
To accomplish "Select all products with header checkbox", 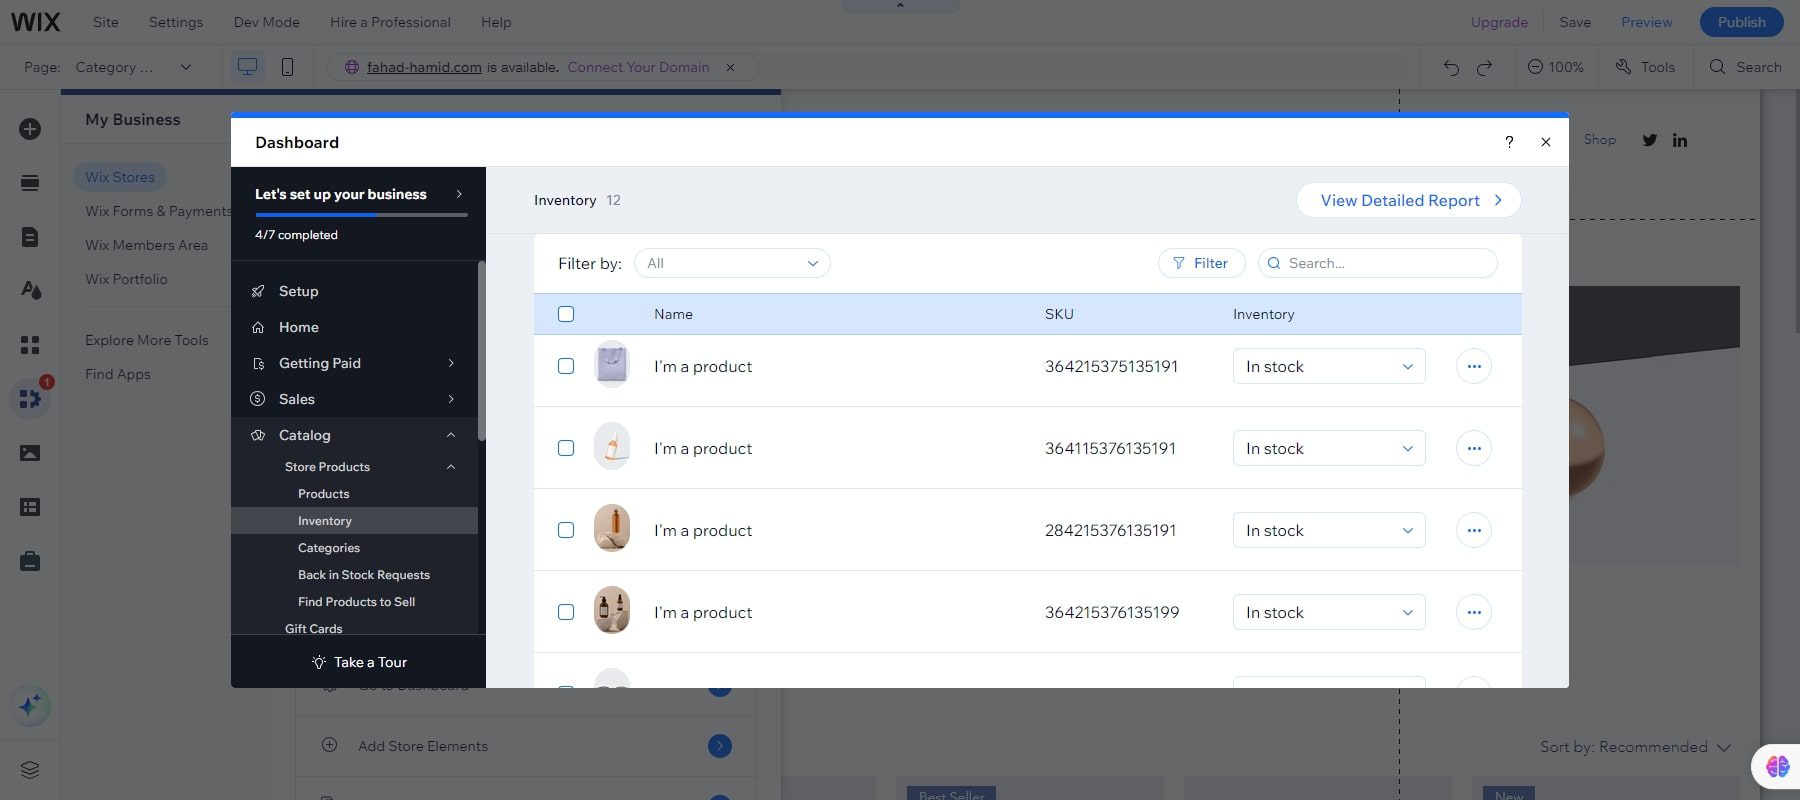I will pos(566,314).
